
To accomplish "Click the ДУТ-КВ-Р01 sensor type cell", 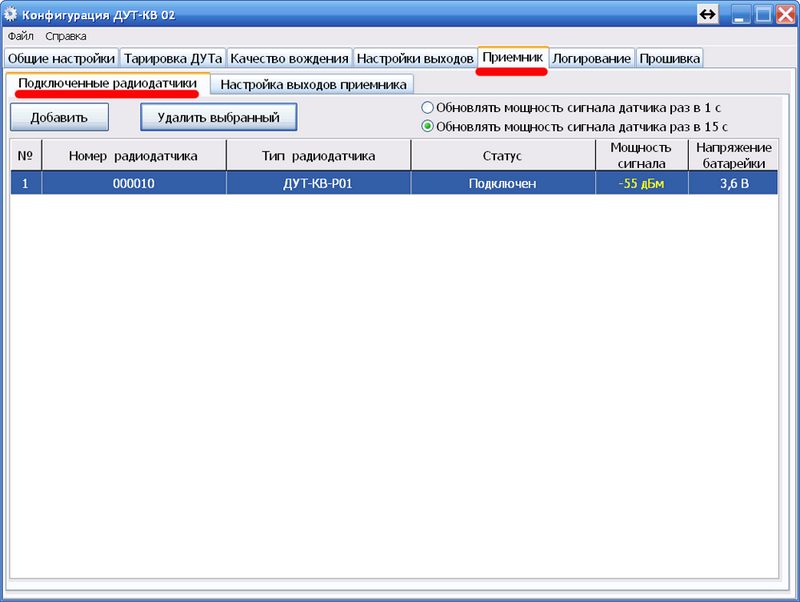I will (318, 183).
